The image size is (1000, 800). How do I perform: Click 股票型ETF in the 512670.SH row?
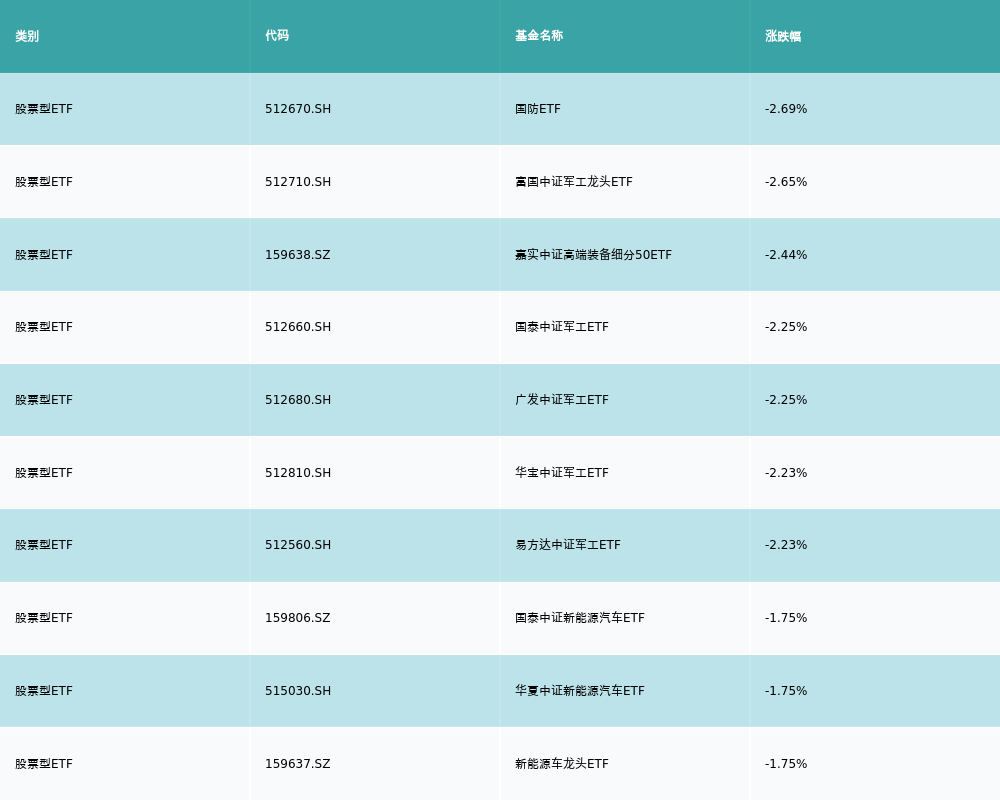[44, 109]
